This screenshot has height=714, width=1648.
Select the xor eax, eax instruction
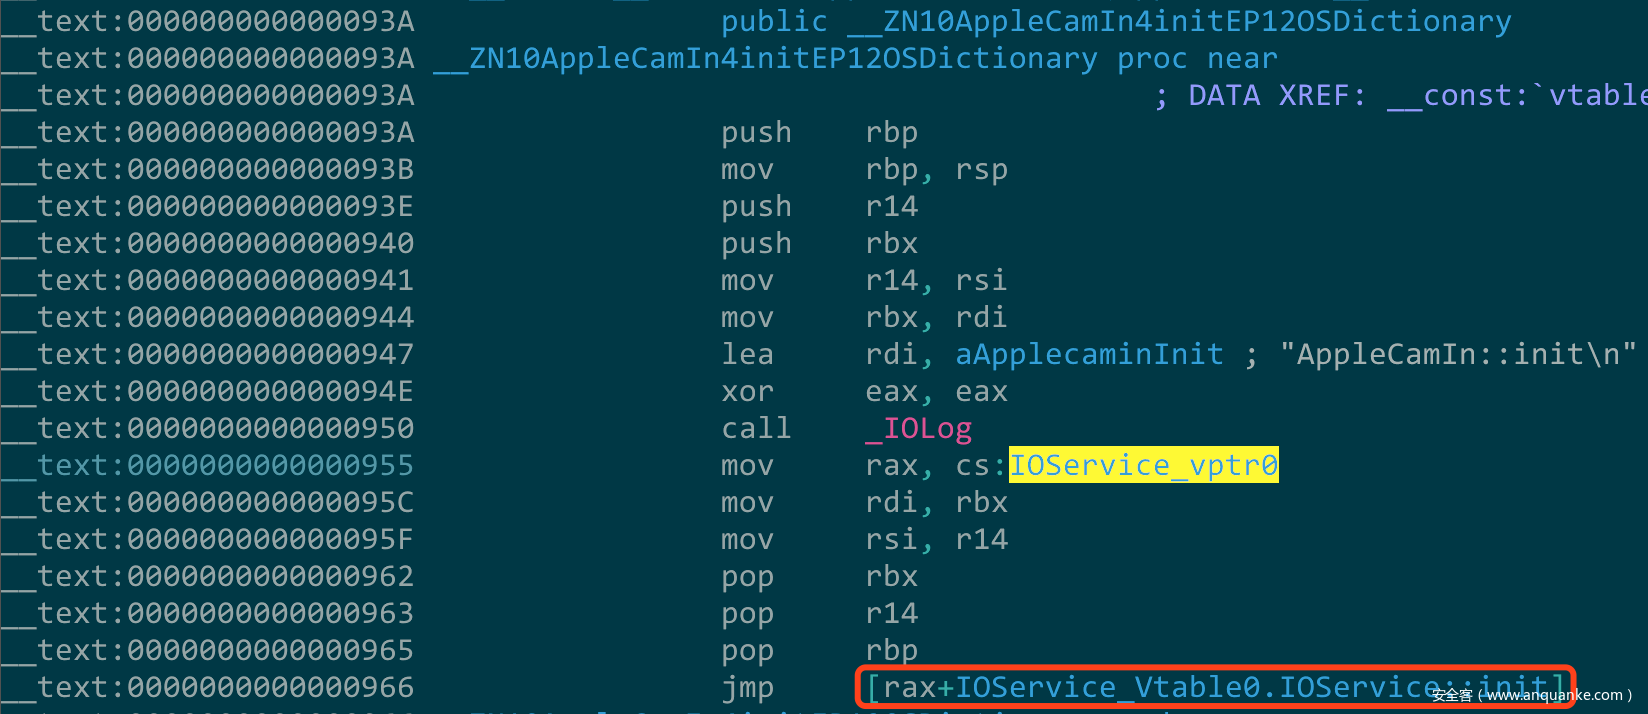[x=864, y=391]
